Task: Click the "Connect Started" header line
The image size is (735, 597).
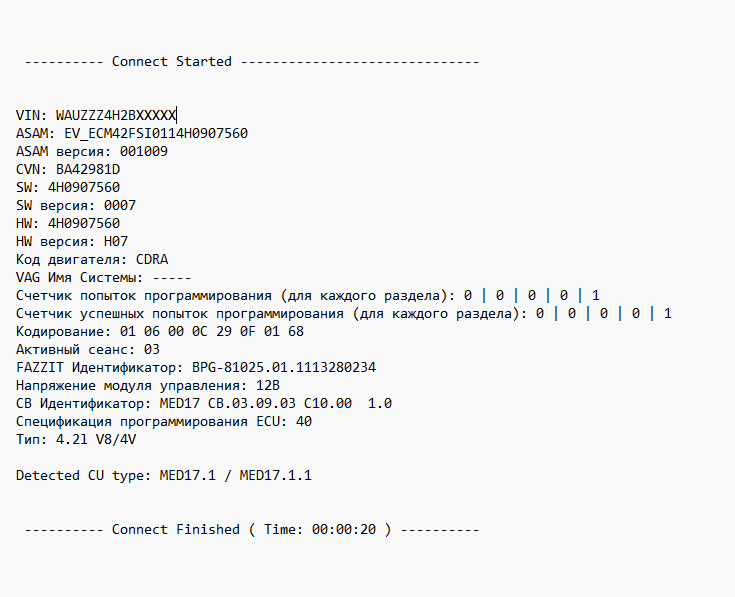Action: click(171, 62)
